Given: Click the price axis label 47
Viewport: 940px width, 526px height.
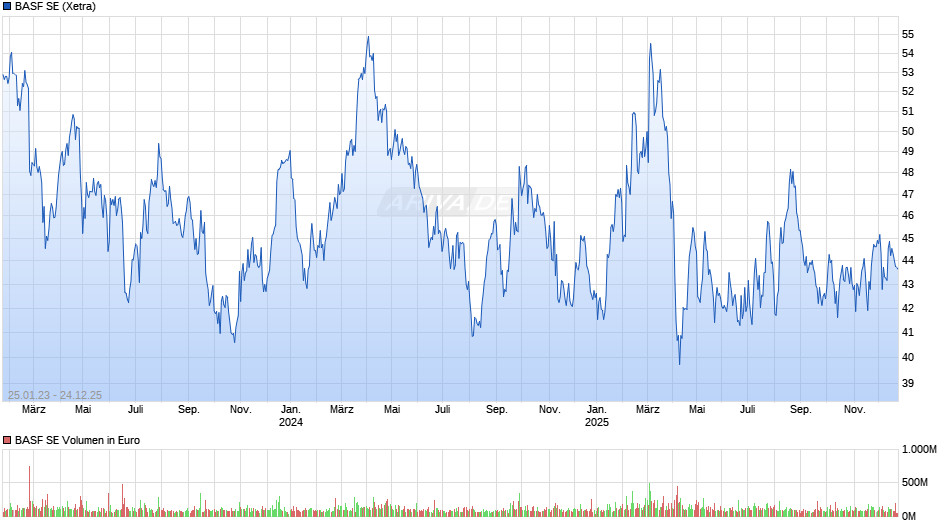Looking at the screenshot, I should 908,194.
